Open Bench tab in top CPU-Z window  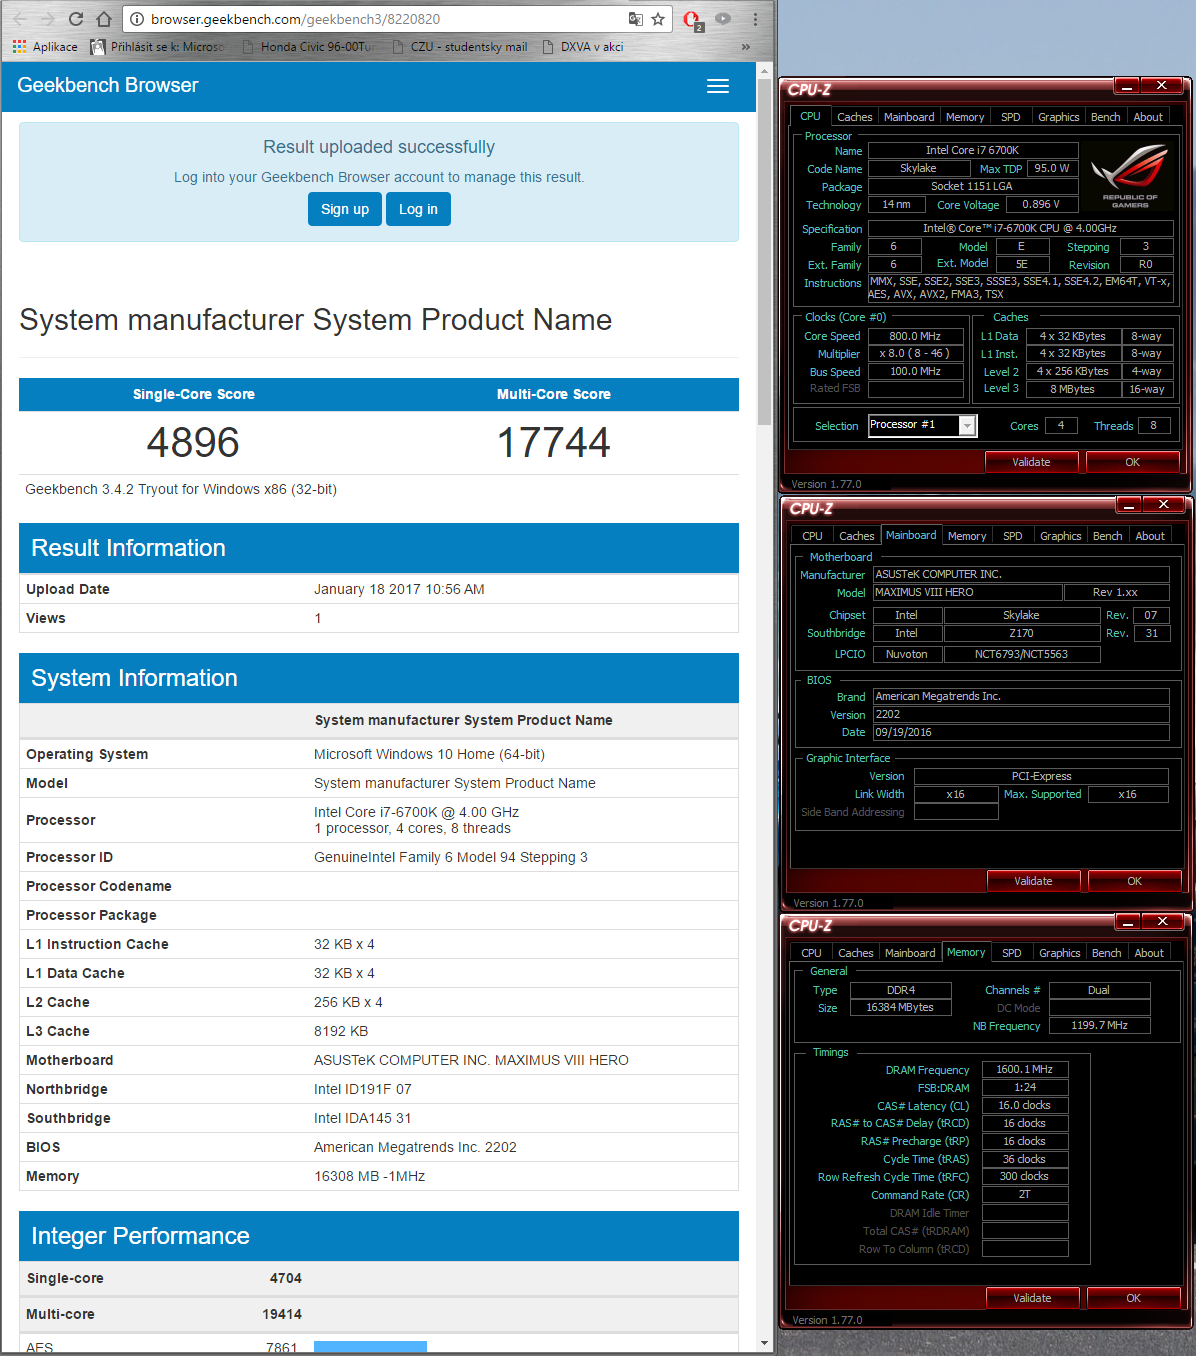1105,117
